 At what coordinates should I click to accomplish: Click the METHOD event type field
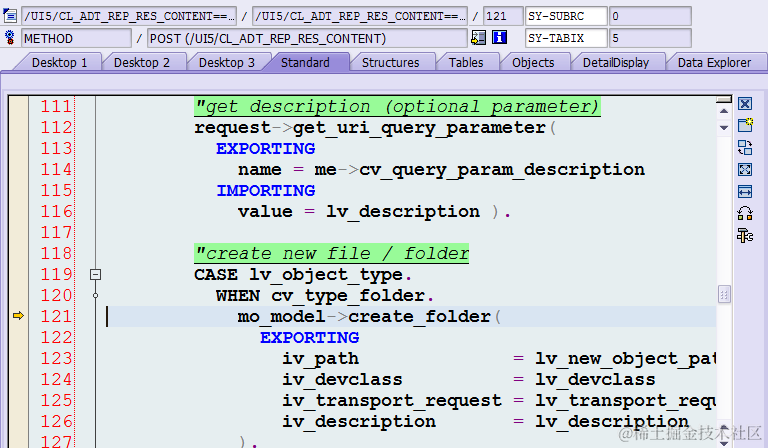pos(76,38)
